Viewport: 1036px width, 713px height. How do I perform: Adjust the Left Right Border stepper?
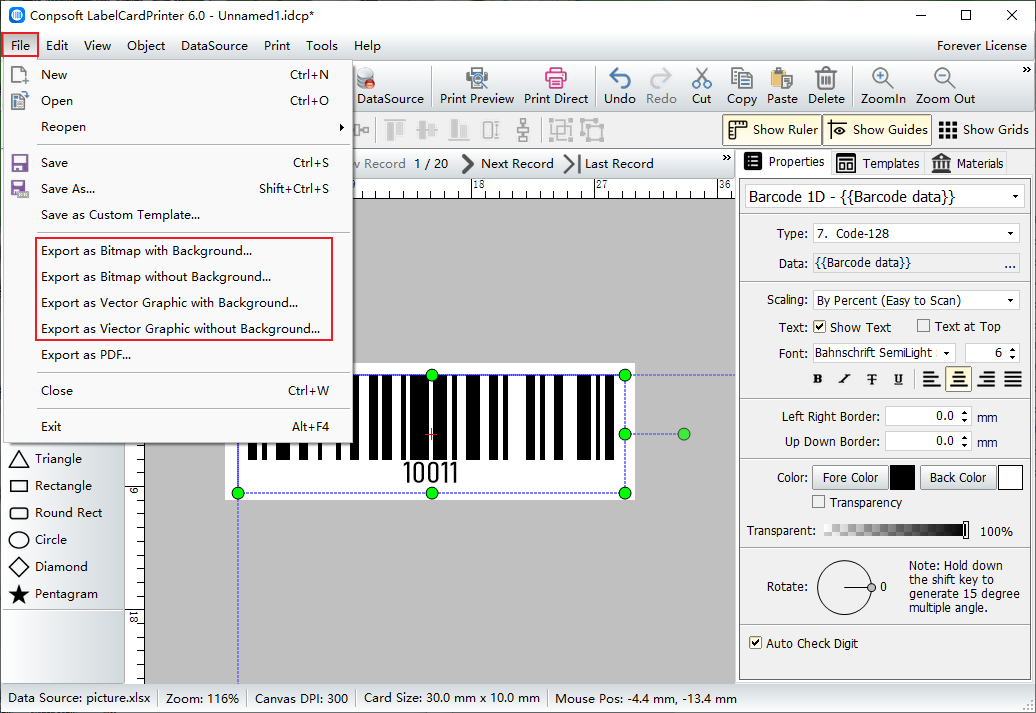965,416
